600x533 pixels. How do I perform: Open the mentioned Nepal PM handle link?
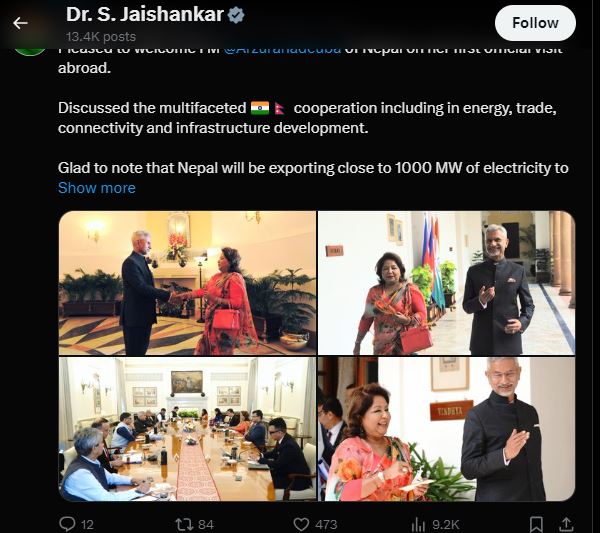tap(282, 50)
